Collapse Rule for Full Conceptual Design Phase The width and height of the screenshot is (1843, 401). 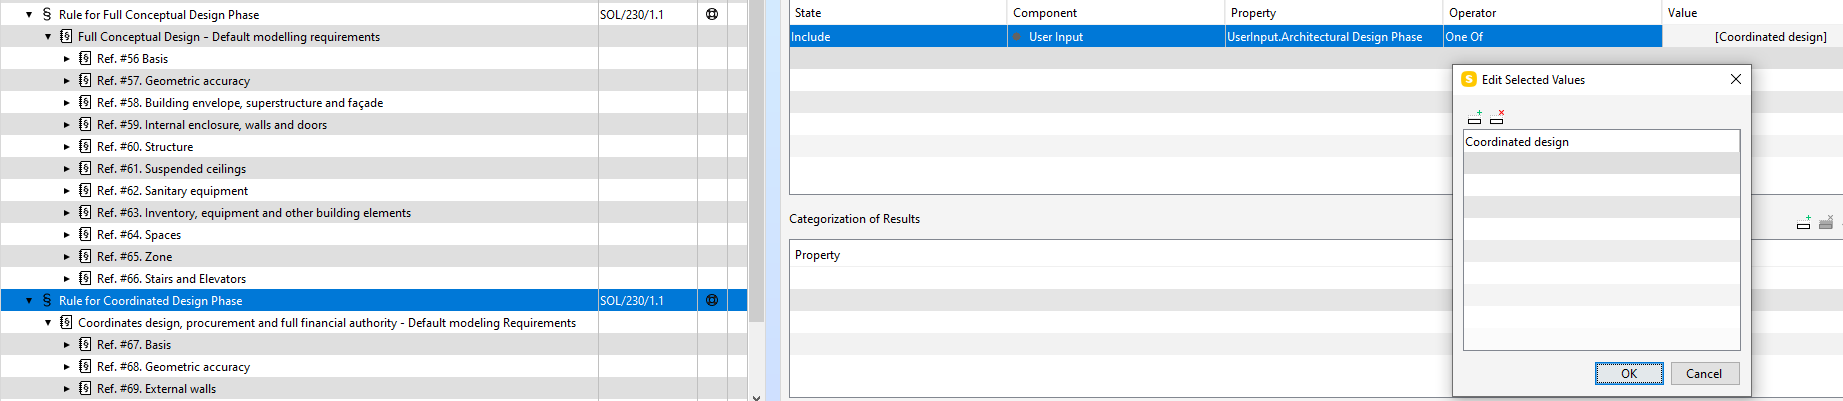coord(29,15)
